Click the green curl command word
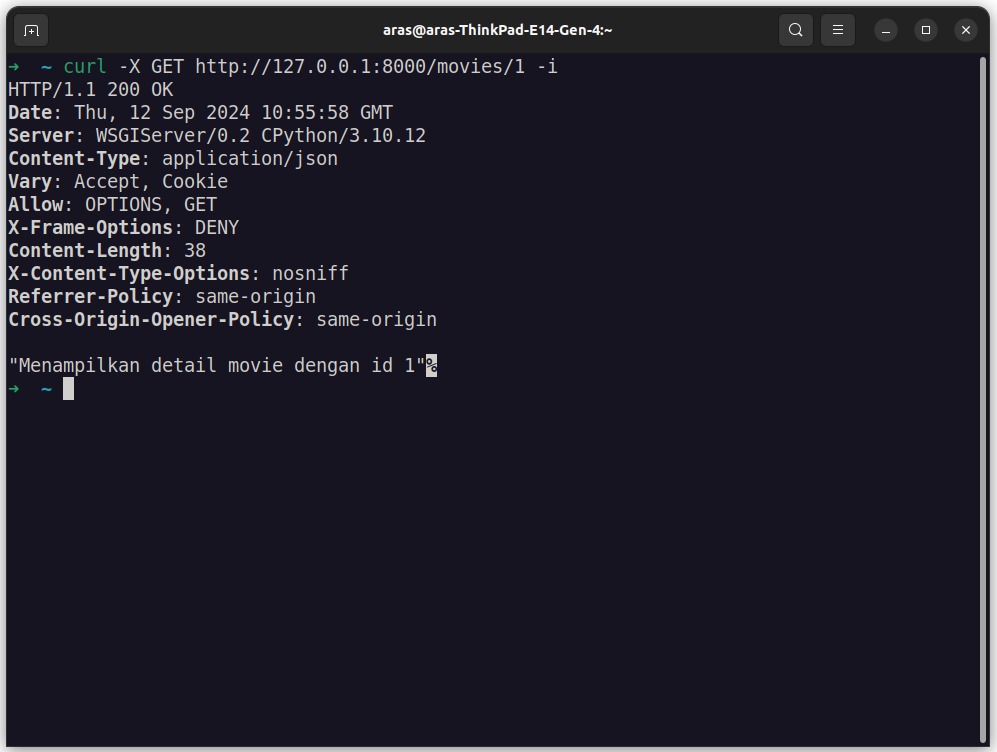 tap(85, 67)
